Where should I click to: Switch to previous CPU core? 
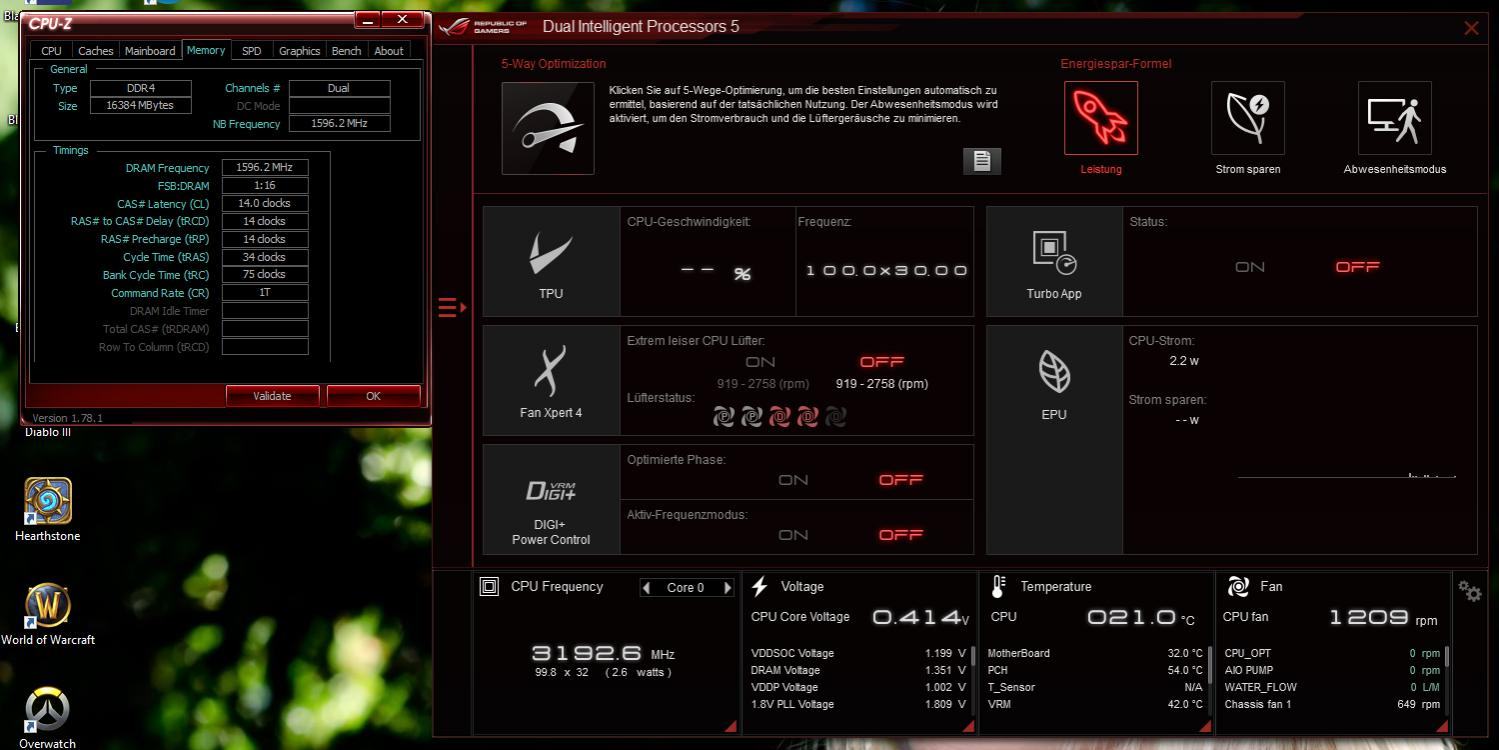[646, 588]
